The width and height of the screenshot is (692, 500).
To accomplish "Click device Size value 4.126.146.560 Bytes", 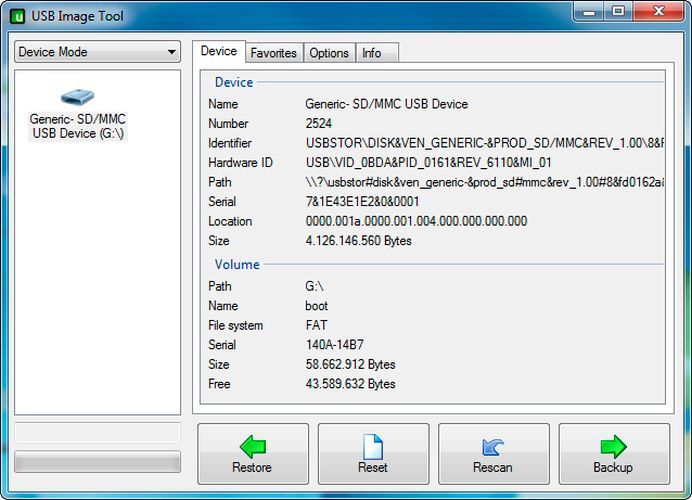I will click(x=358, y=241).
